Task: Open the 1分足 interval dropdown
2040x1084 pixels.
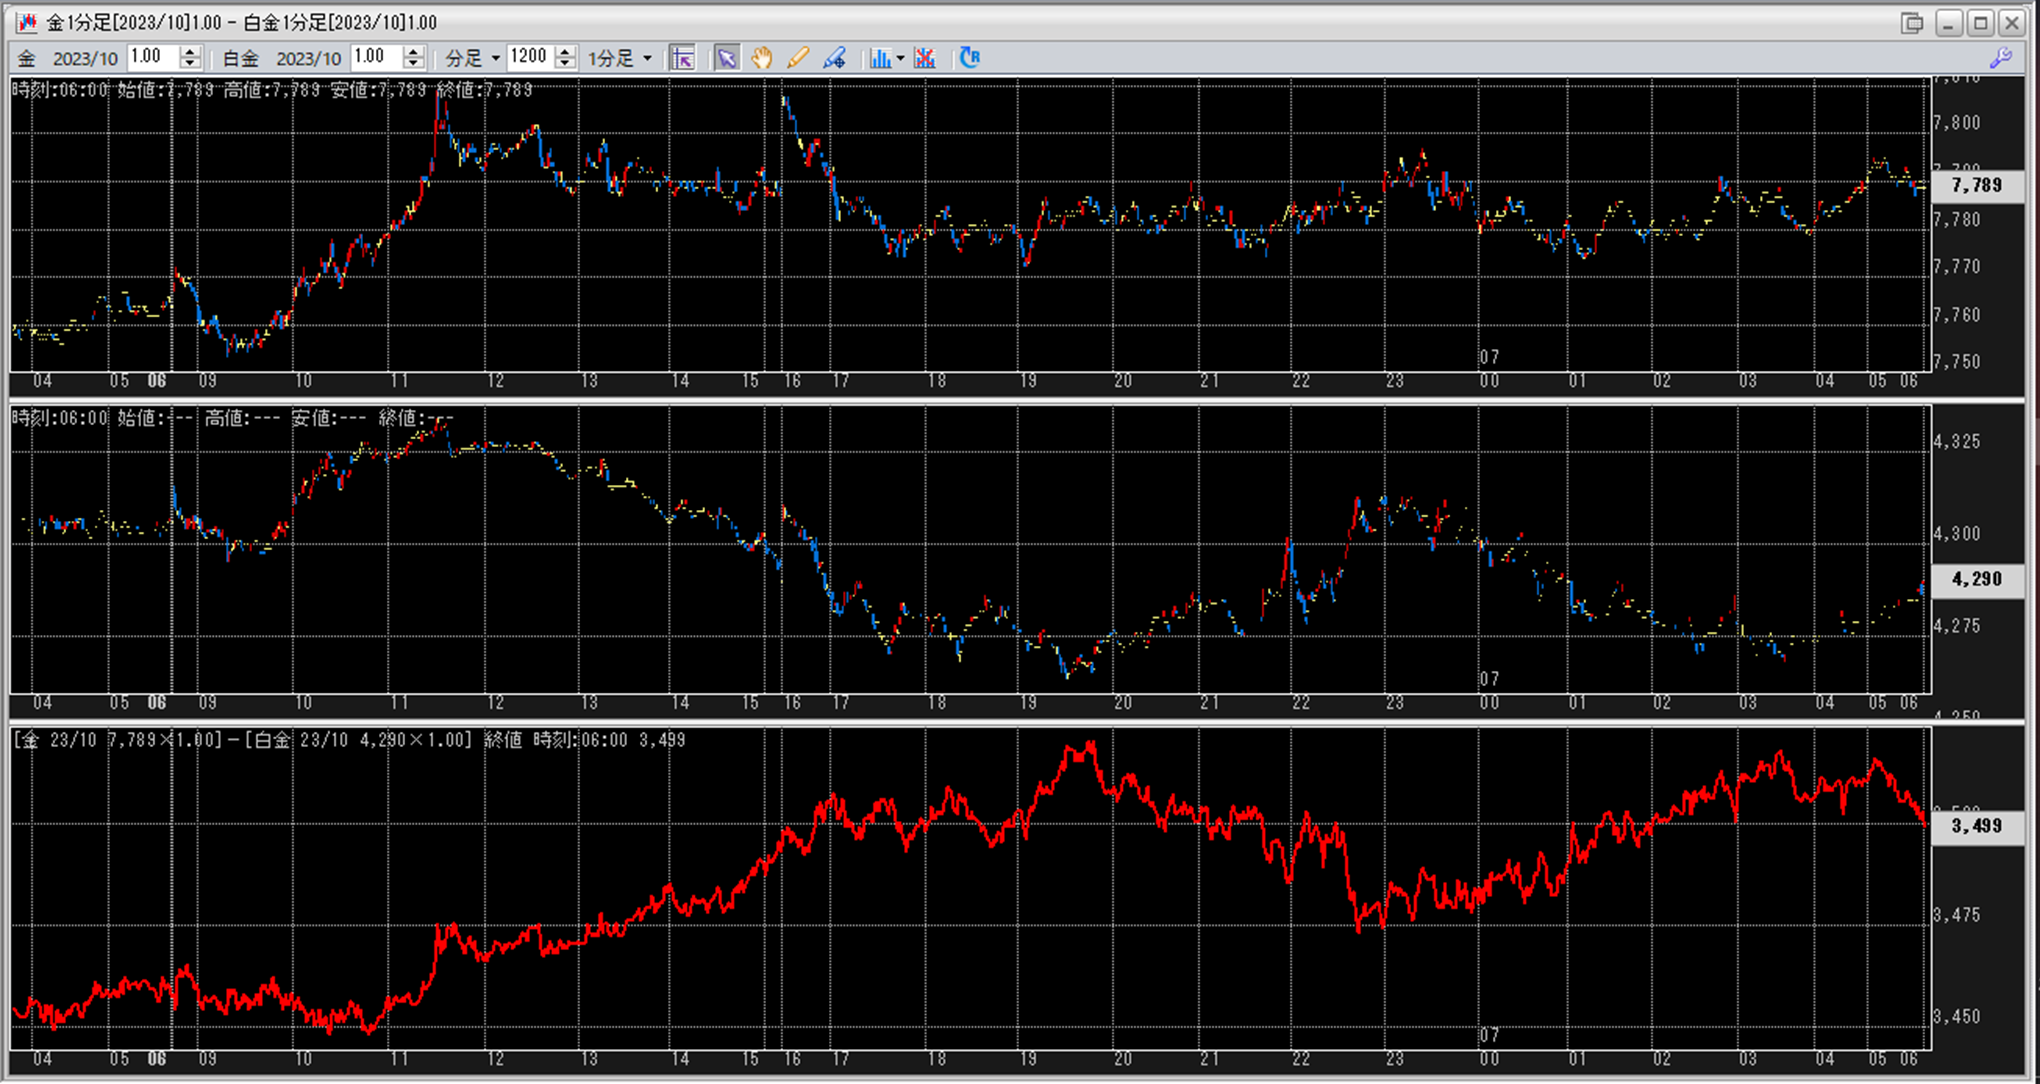Action: coord(620,58)
